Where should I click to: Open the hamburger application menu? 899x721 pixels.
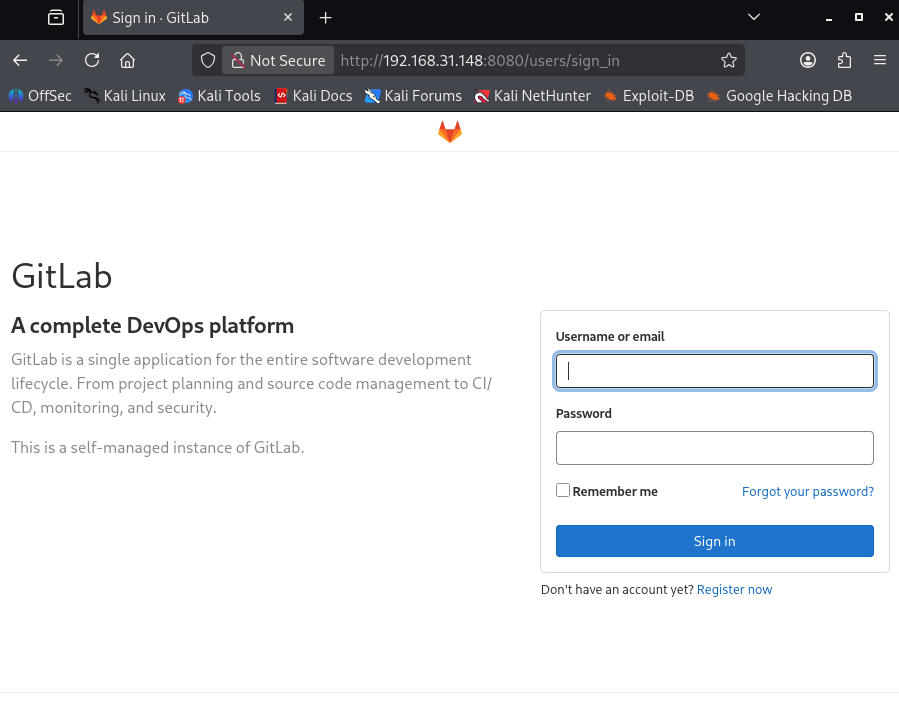pos(879,60)
